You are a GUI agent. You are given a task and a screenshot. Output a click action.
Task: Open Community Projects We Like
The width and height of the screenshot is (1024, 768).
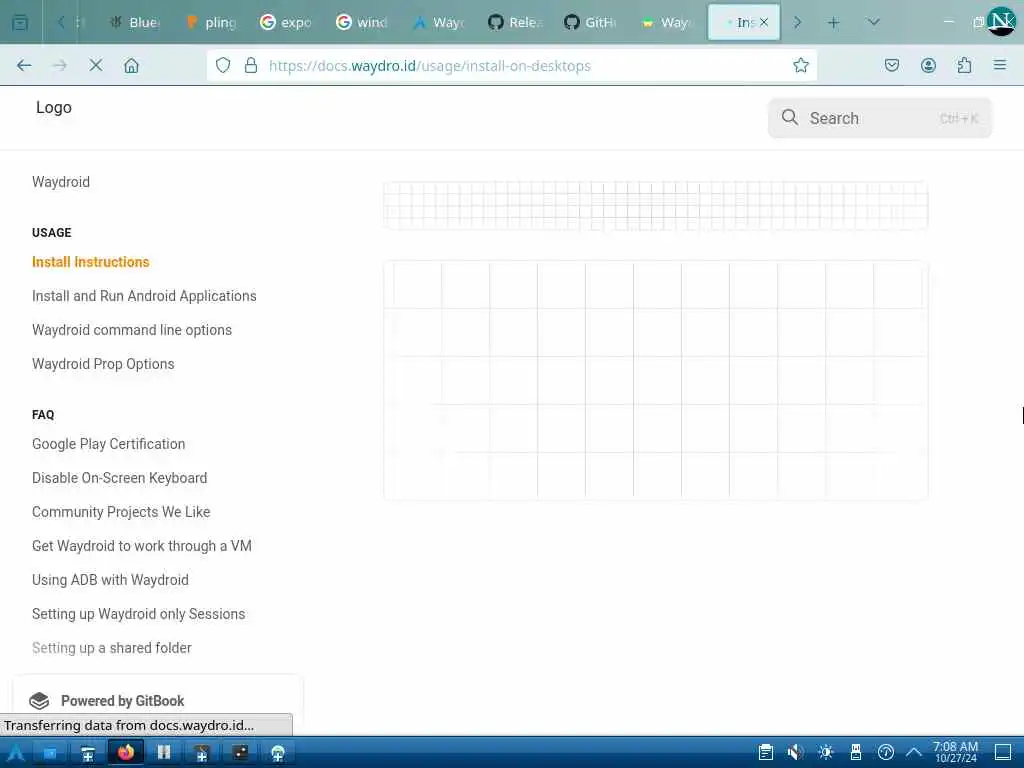click(121, 512)
